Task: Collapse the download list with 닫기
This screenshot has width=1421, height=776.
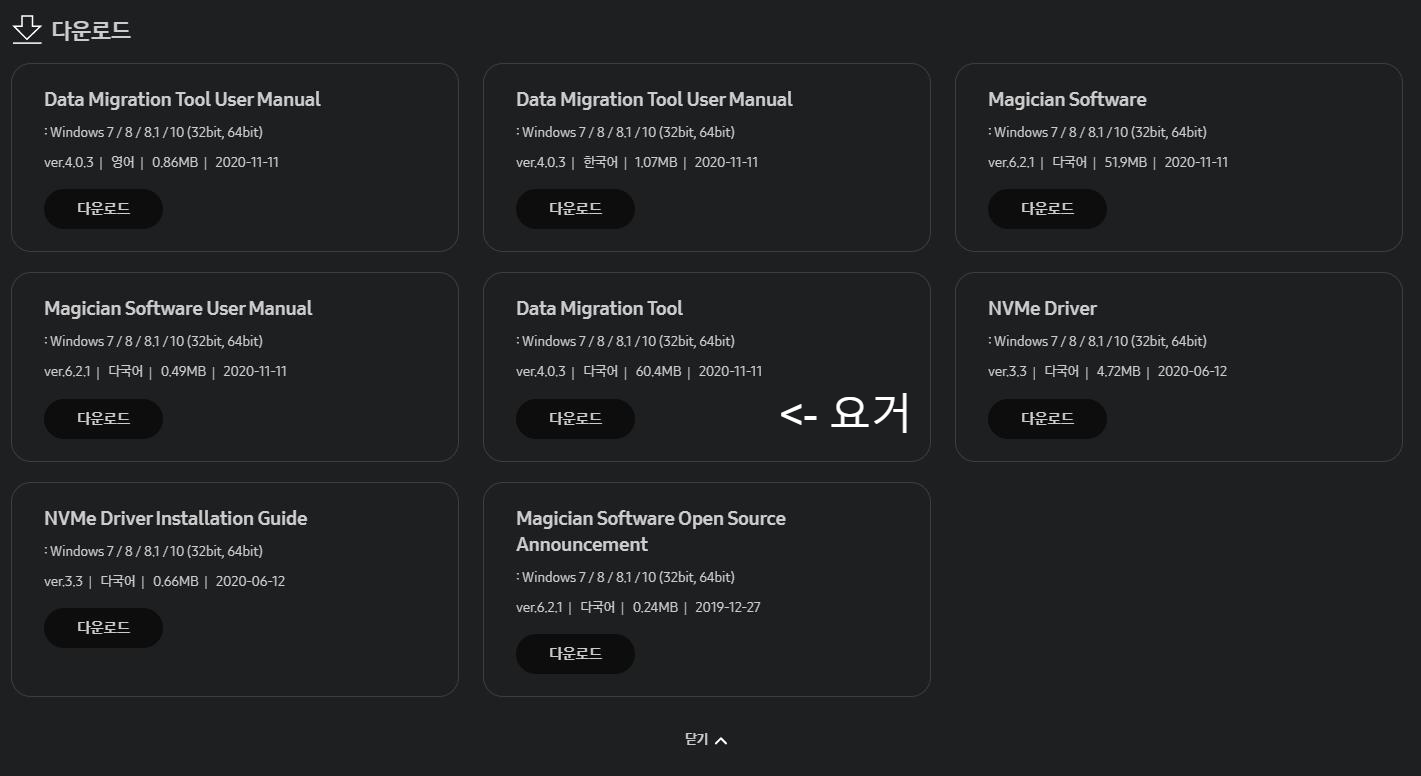Action: coord(706,740)
